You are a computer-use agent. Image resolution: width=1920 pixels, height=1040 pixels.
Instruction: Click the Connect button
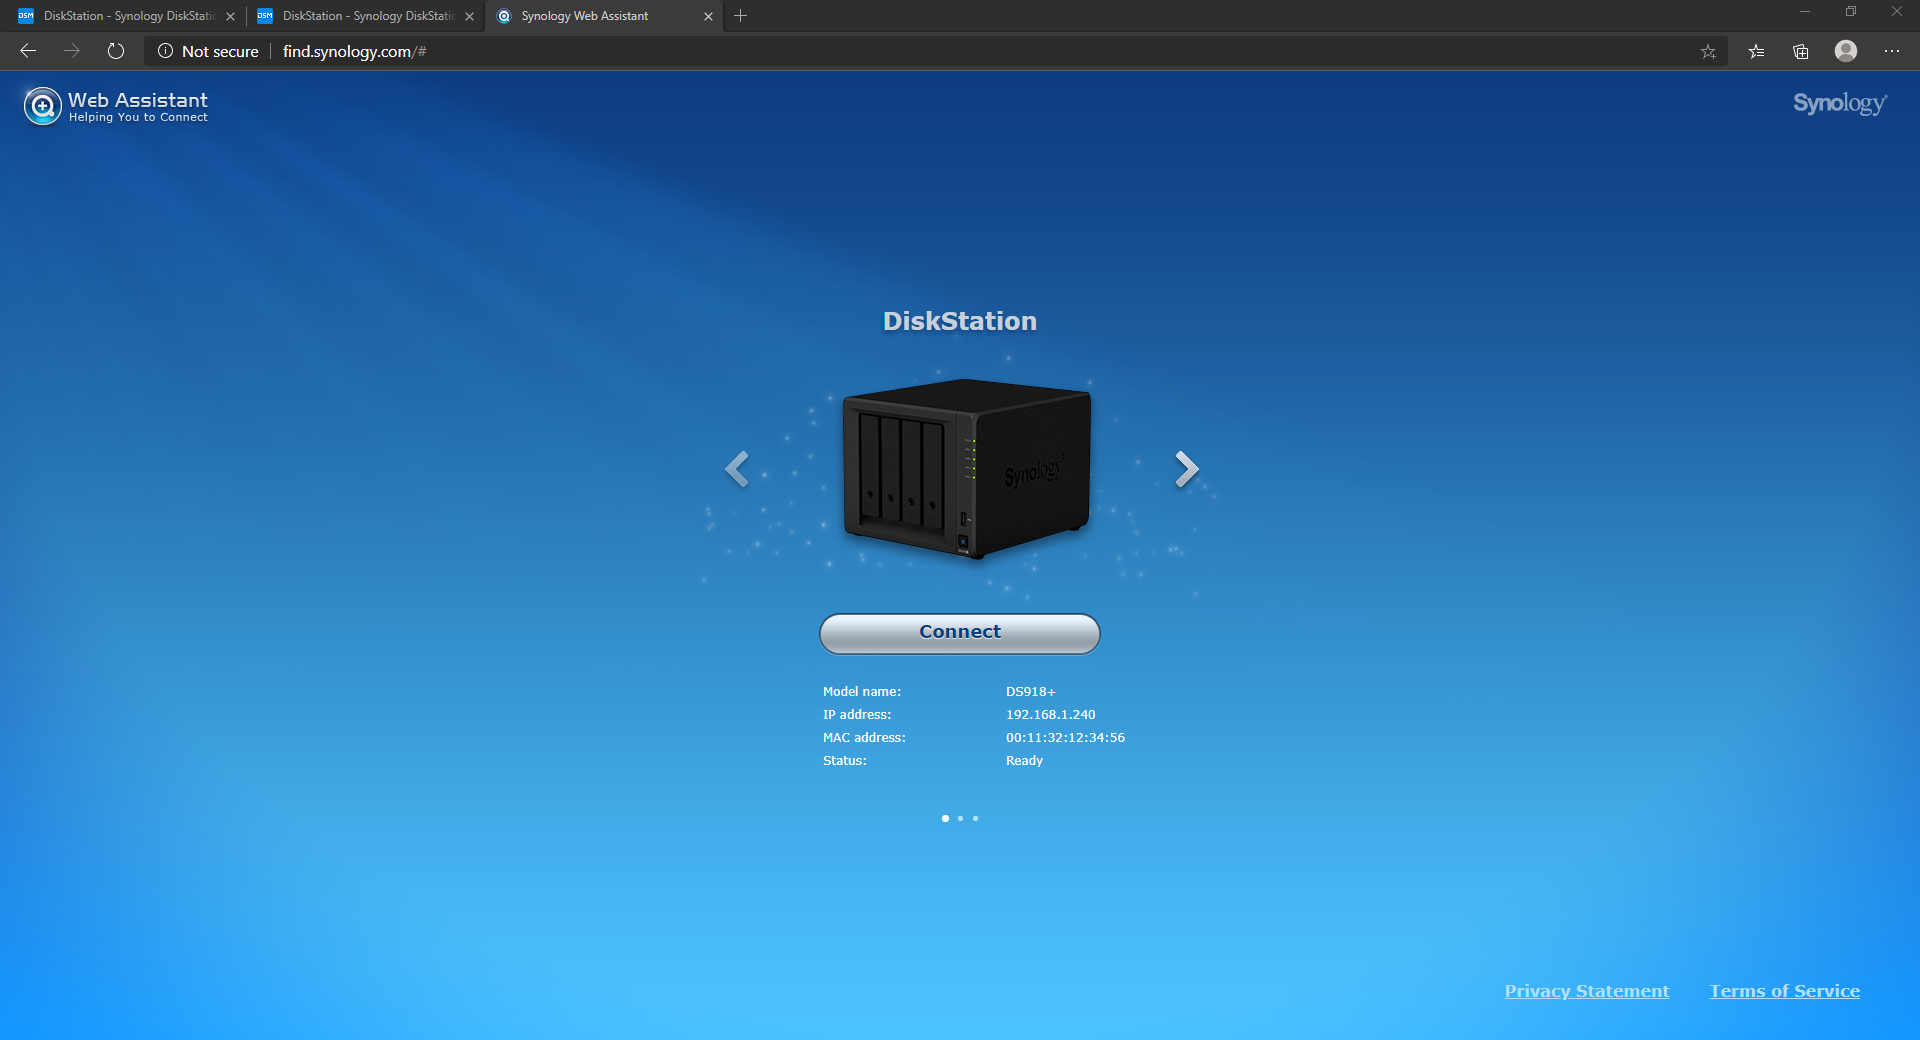tap(959, 633)
